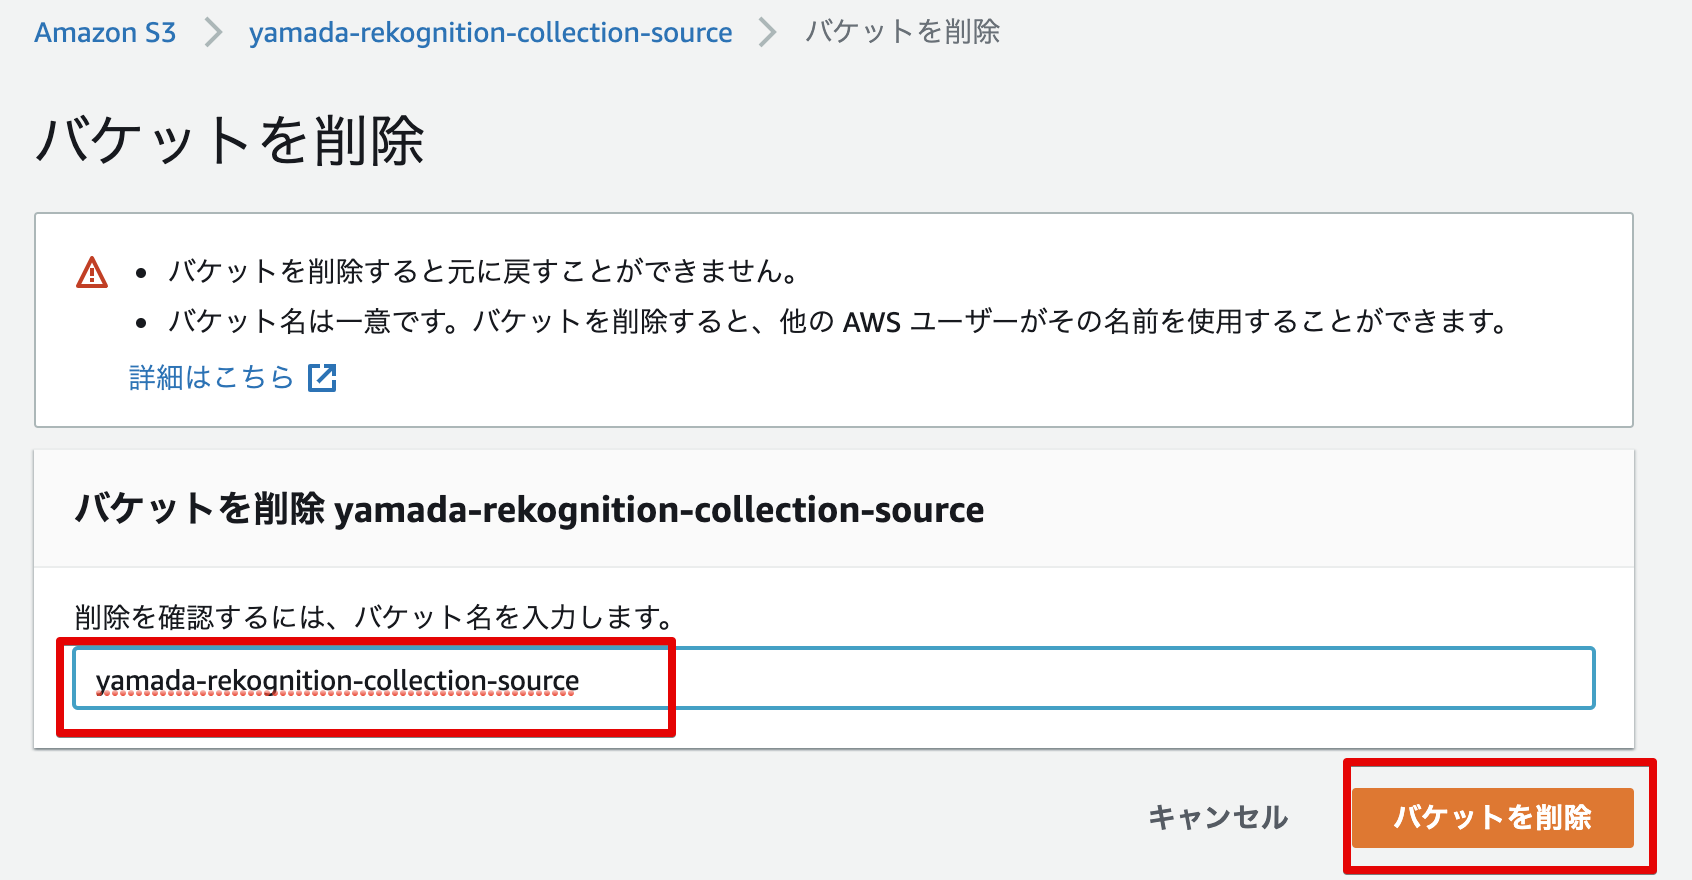Click the キャンセル button
The image size is (1692, 880).
tap(1218, 817)
